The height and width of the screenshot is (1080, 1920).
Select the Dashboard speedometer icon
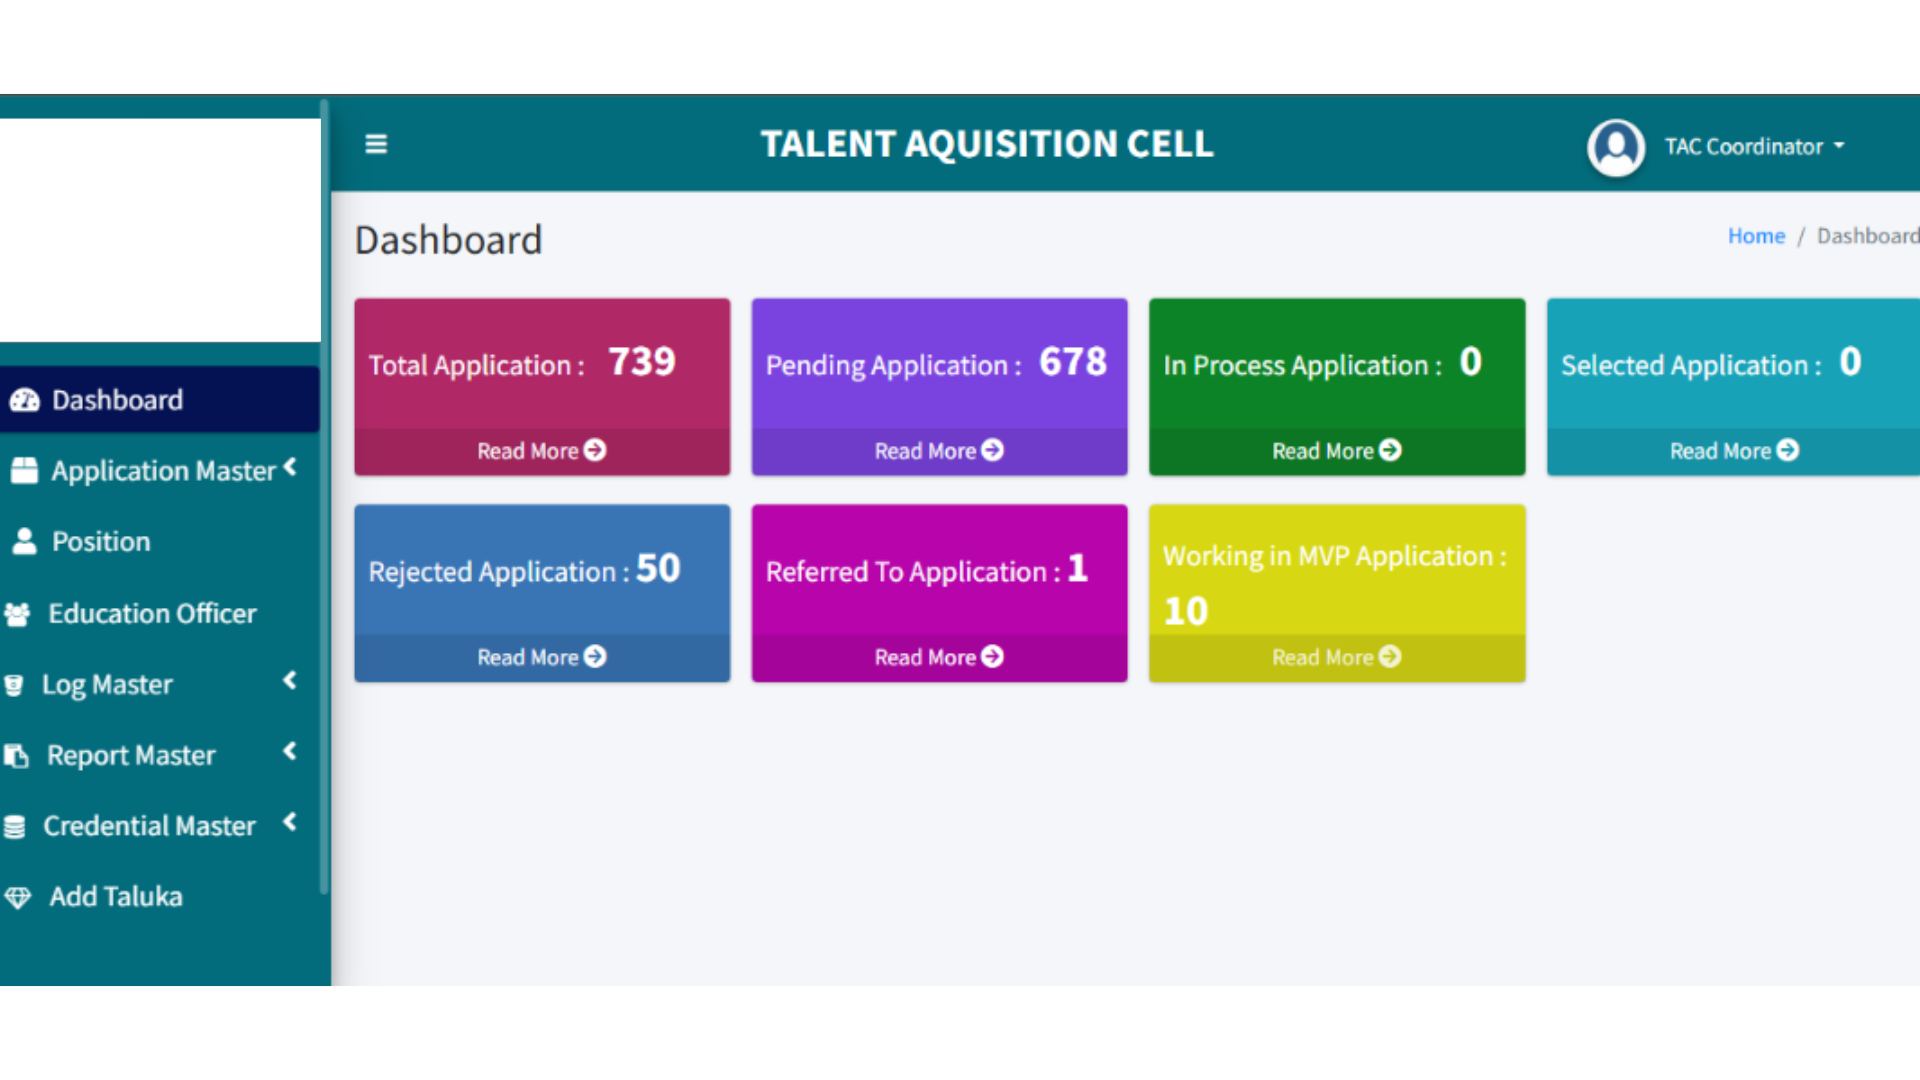[x=24, y=399]
